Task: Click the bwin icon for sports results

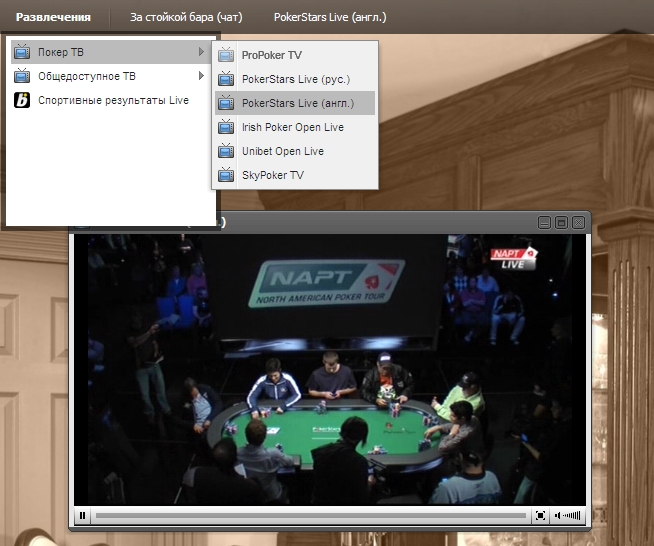Action: pyautogui.click(x=22, y=100)
